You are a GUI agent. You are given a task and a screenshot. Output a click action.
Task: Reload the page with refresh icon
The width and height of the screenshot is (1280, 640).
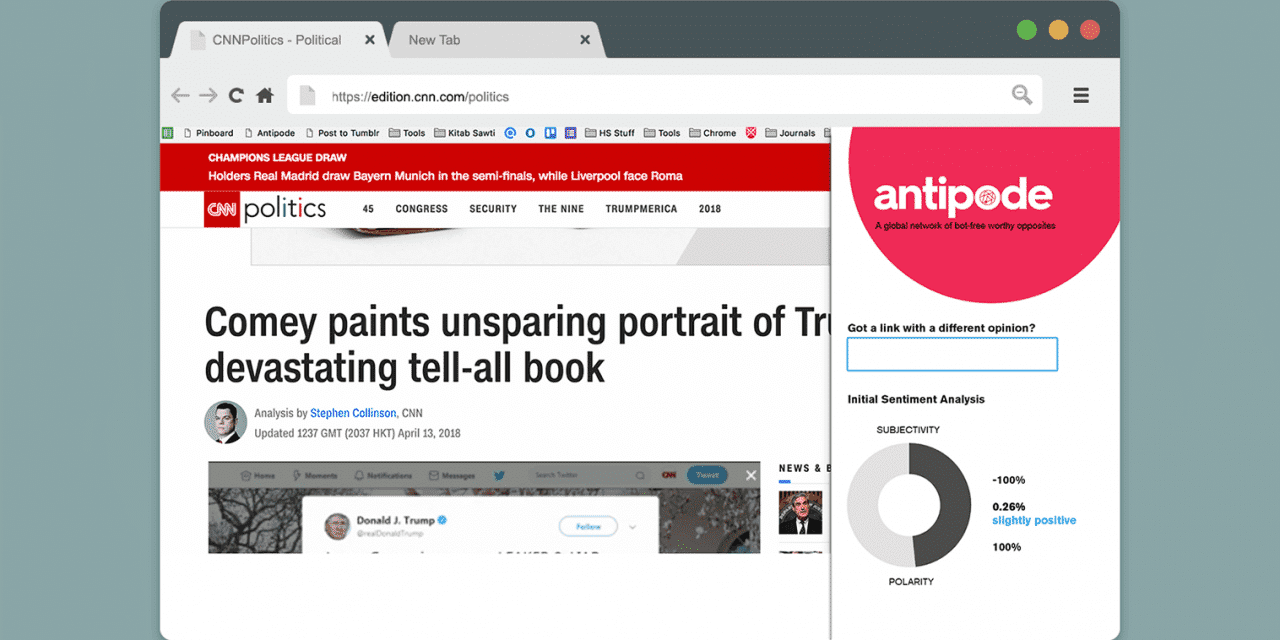(236, 96)
